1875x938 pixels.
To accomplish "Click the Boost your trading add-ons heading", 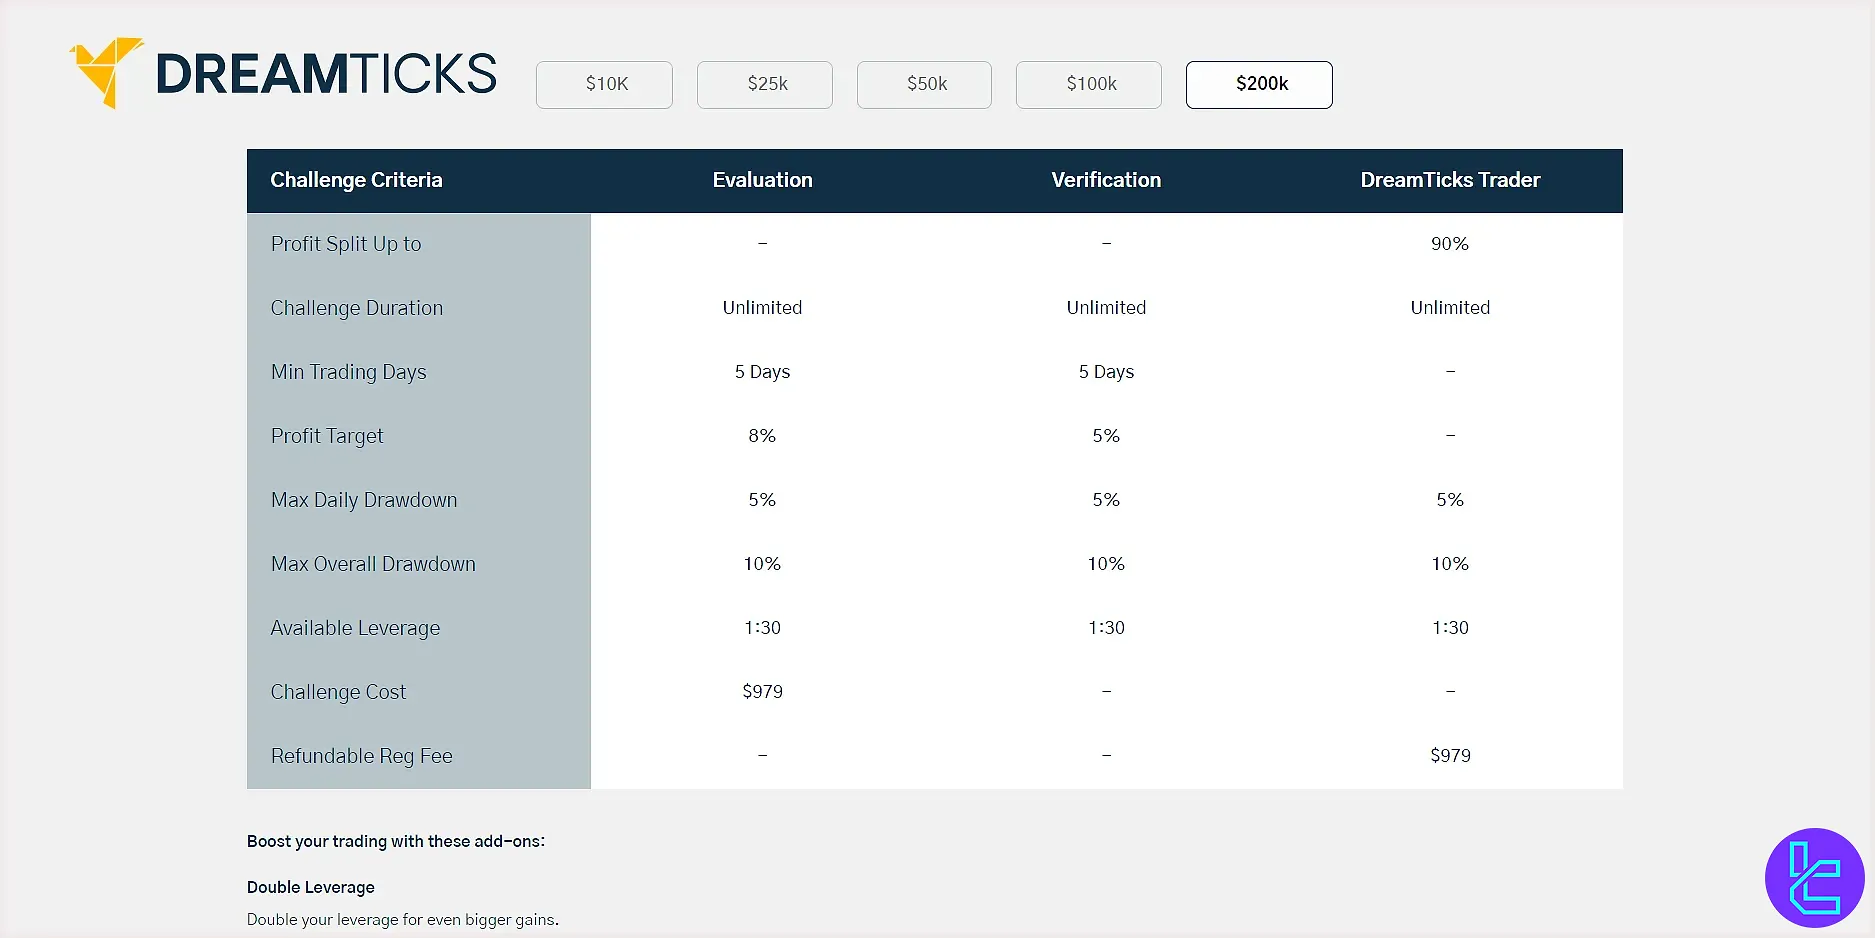I will click(396, 842).
